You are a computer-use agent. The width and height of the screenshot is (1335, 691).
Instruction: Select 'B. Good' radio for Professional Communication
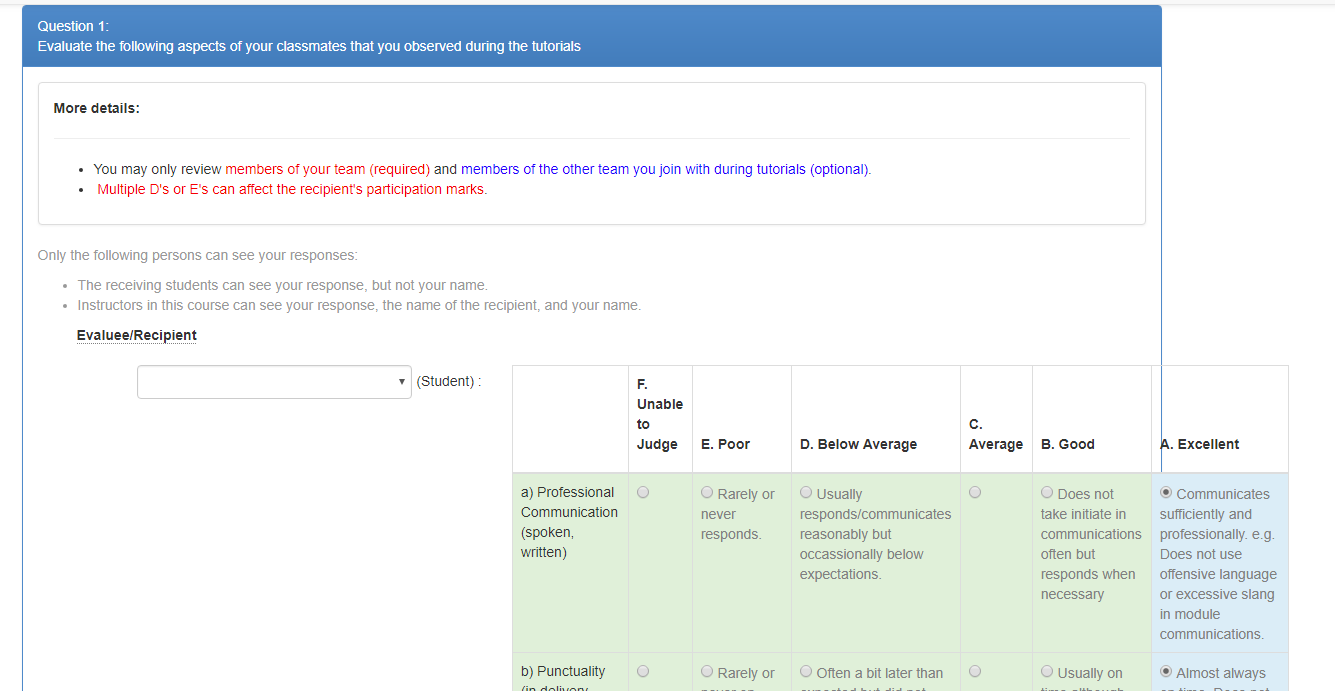point(1047,492)
